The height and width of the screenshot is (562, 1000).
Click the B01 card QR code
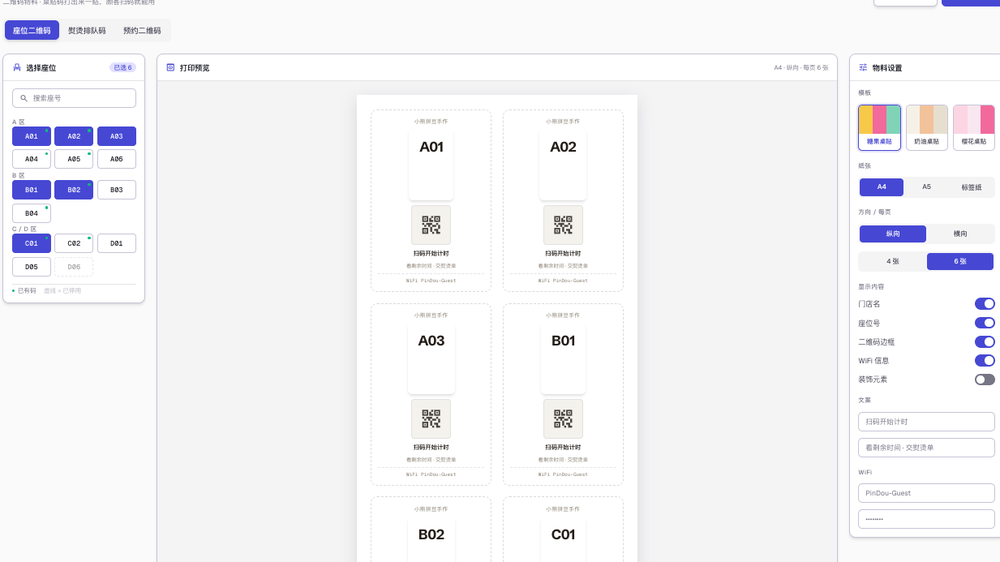563,418
